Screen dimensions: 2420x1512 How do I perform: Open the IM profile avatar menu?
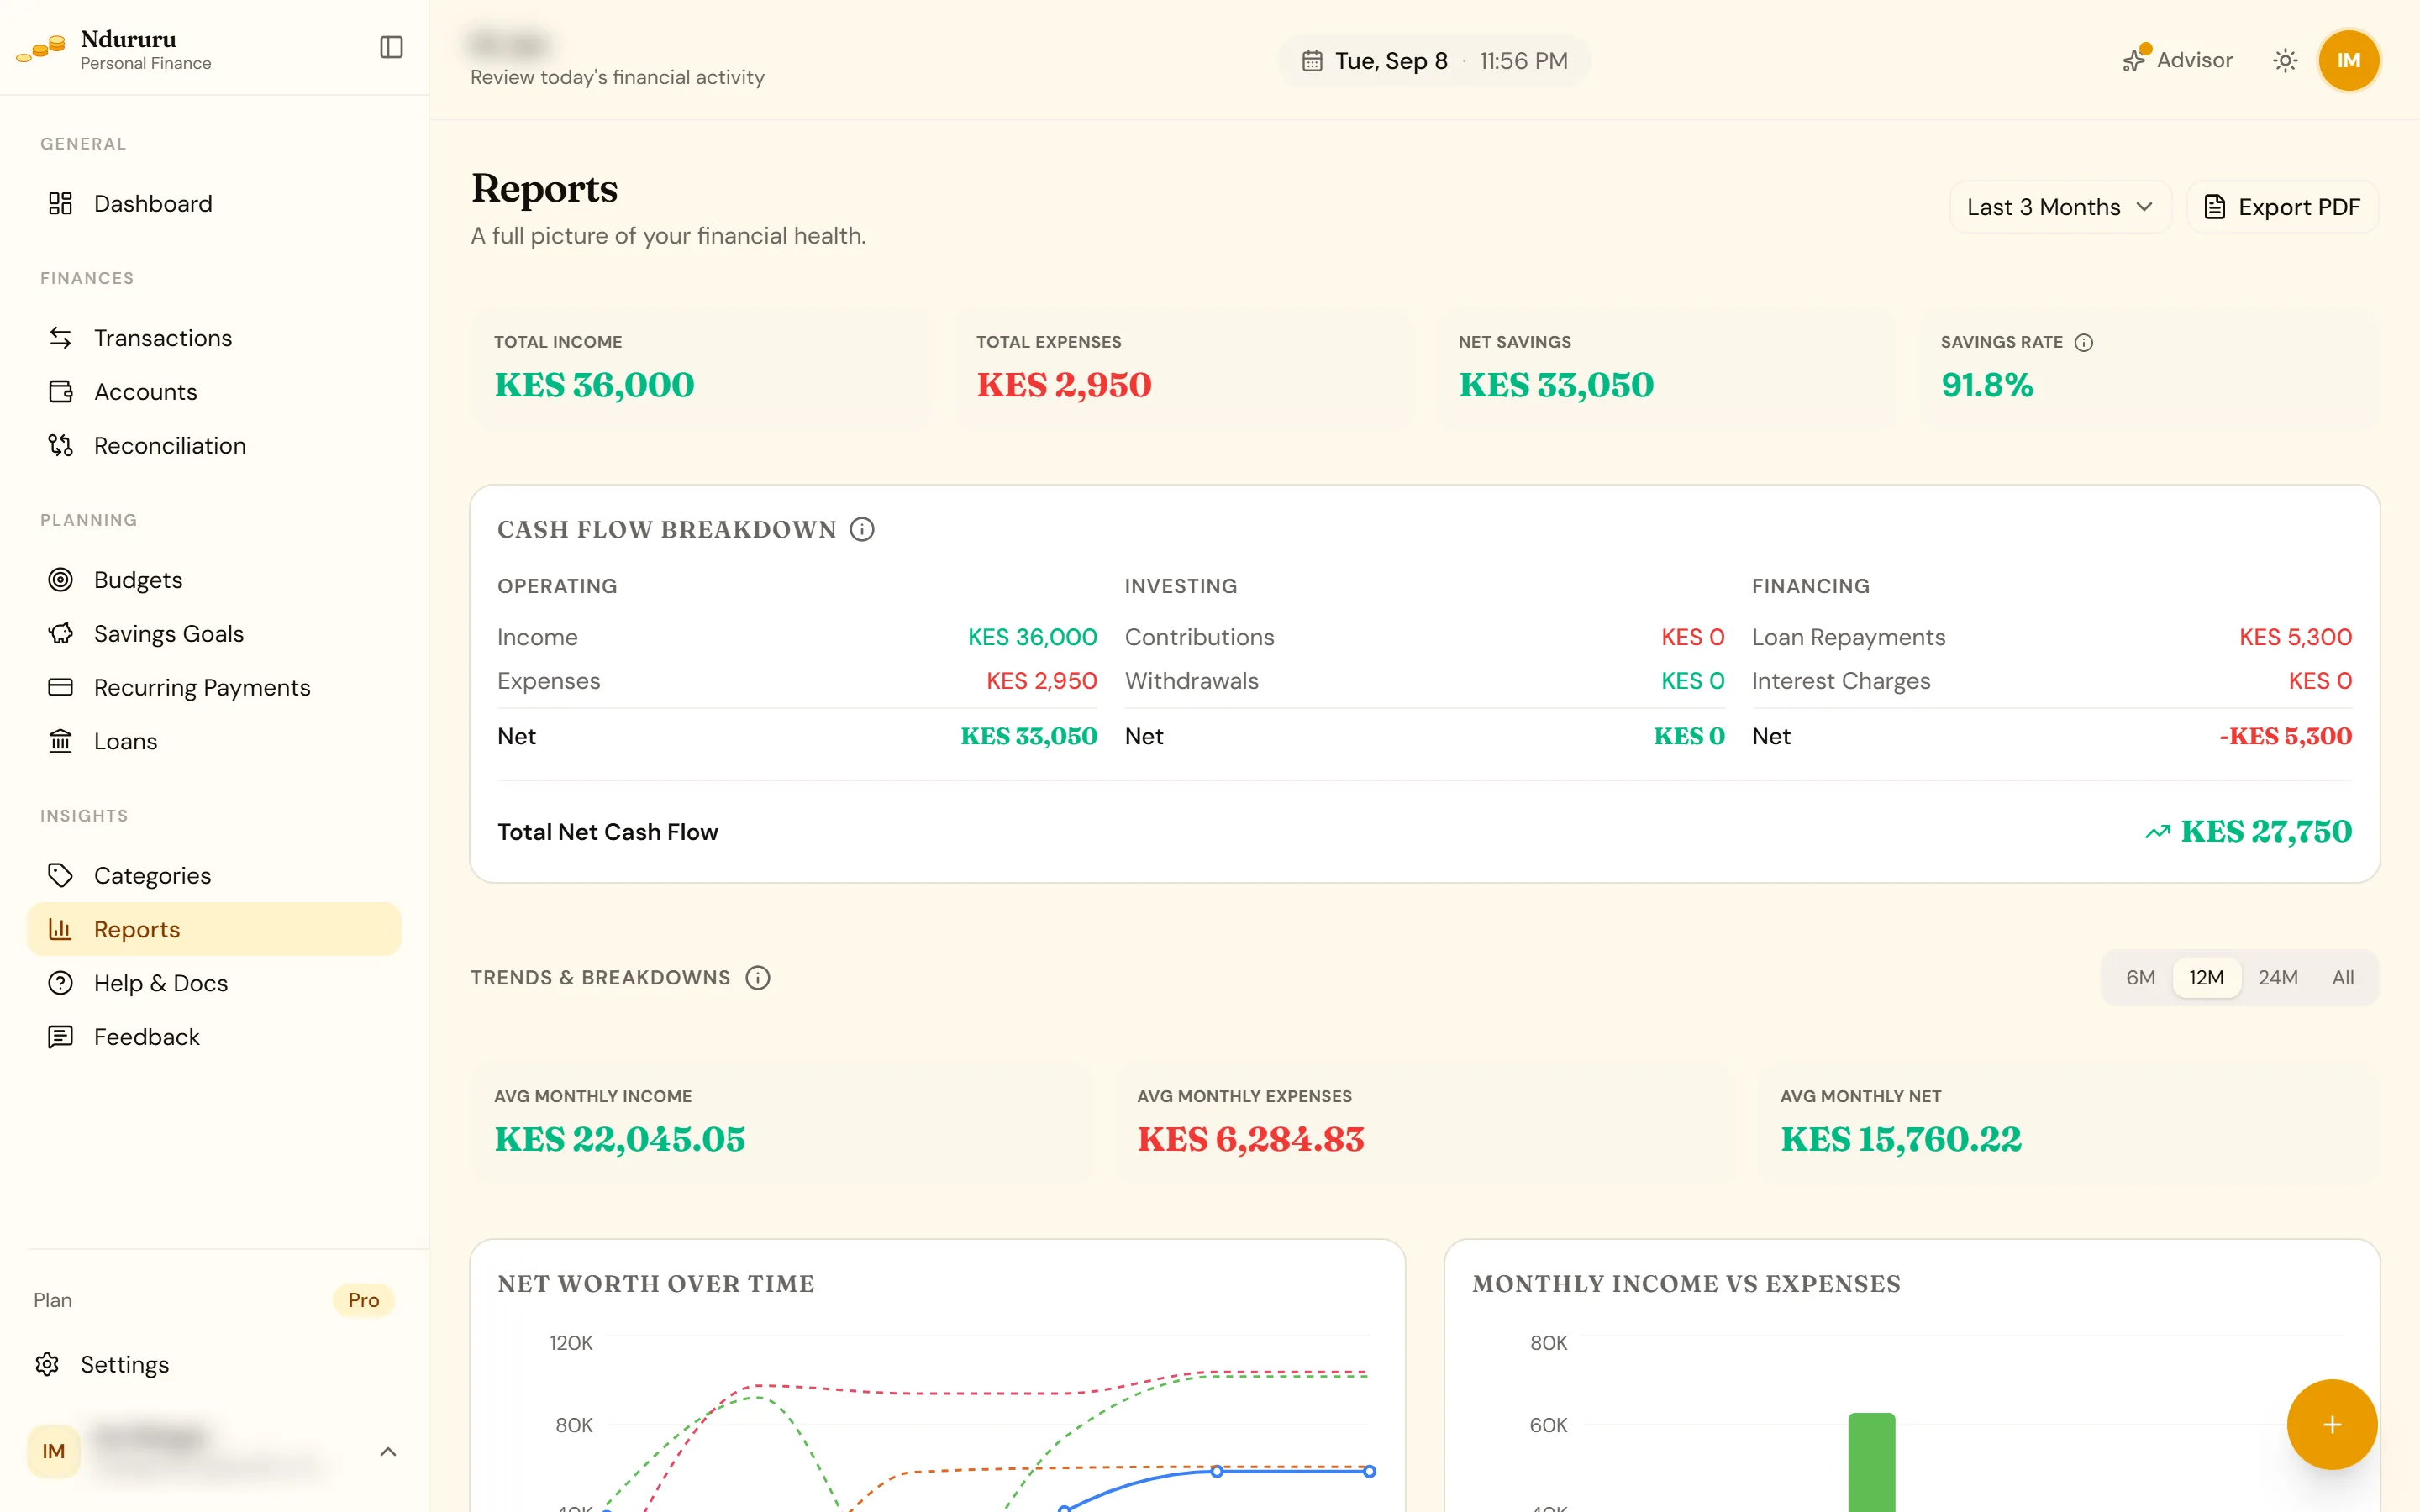(x=2348, y=61)
